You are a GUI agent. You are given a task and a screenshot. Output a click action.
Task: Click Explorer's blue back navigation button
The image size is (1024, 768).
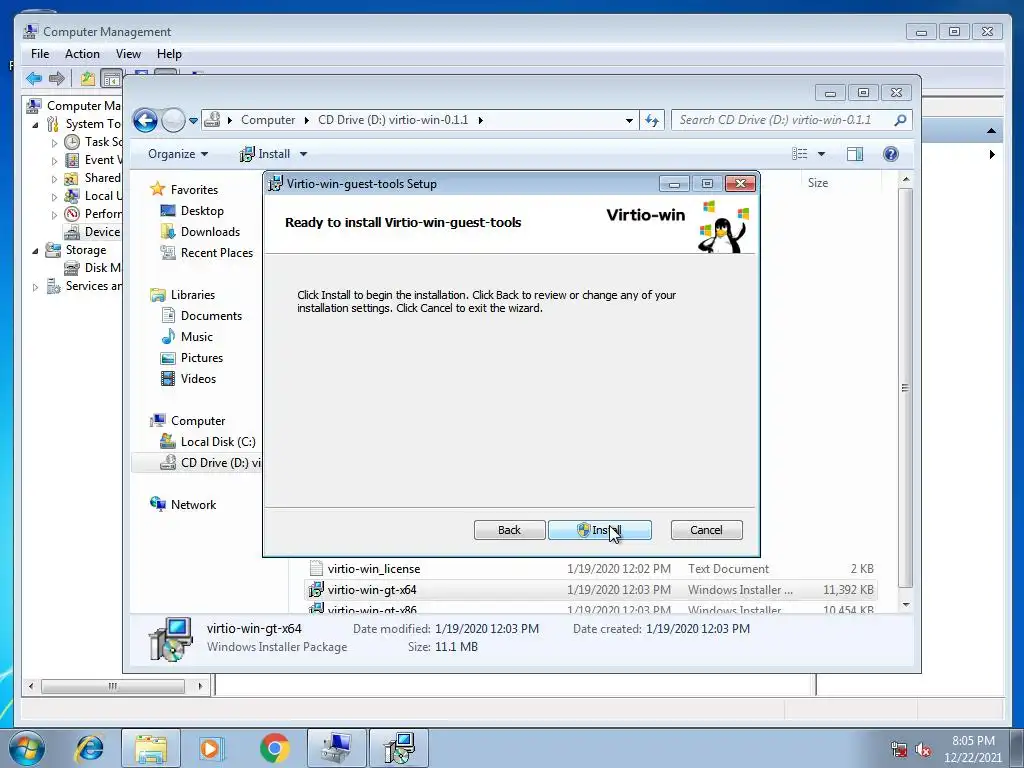145,120
